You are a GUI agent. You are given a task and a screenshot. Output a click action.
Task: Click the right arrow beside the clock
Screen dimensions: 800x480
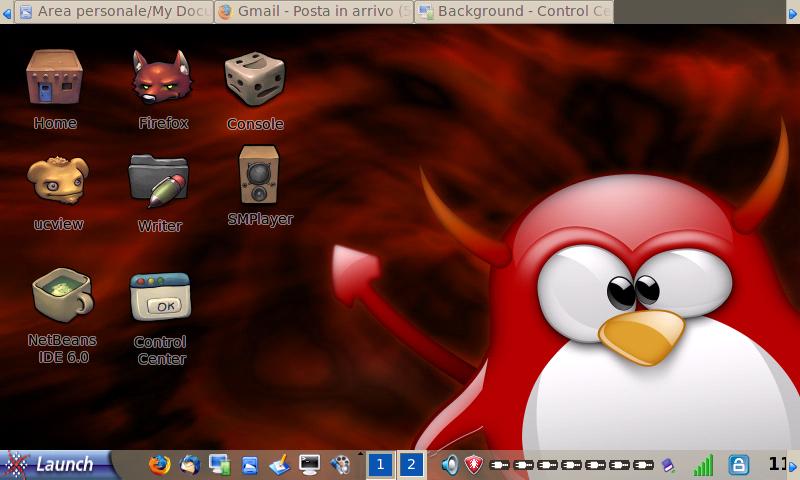[793, 466]
